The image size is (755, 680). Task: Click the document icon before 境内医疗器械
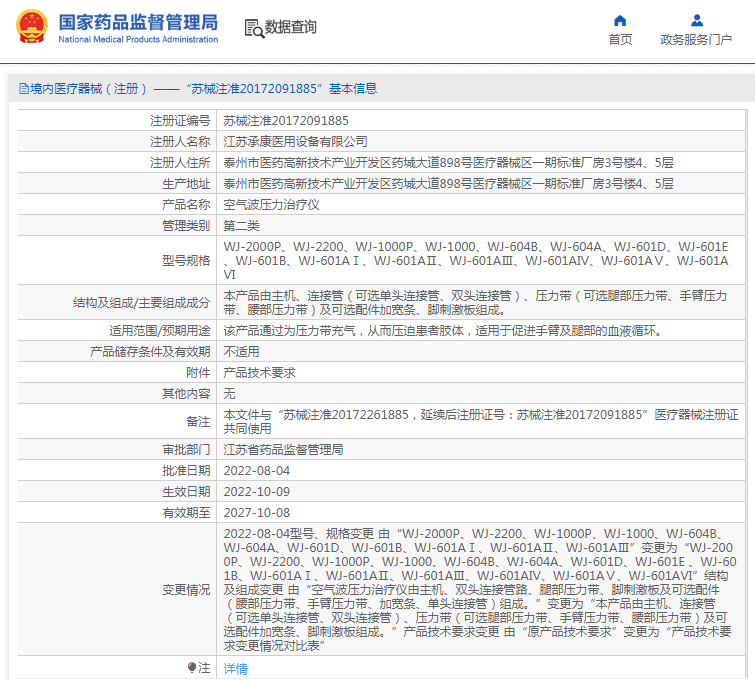point(24,89)
